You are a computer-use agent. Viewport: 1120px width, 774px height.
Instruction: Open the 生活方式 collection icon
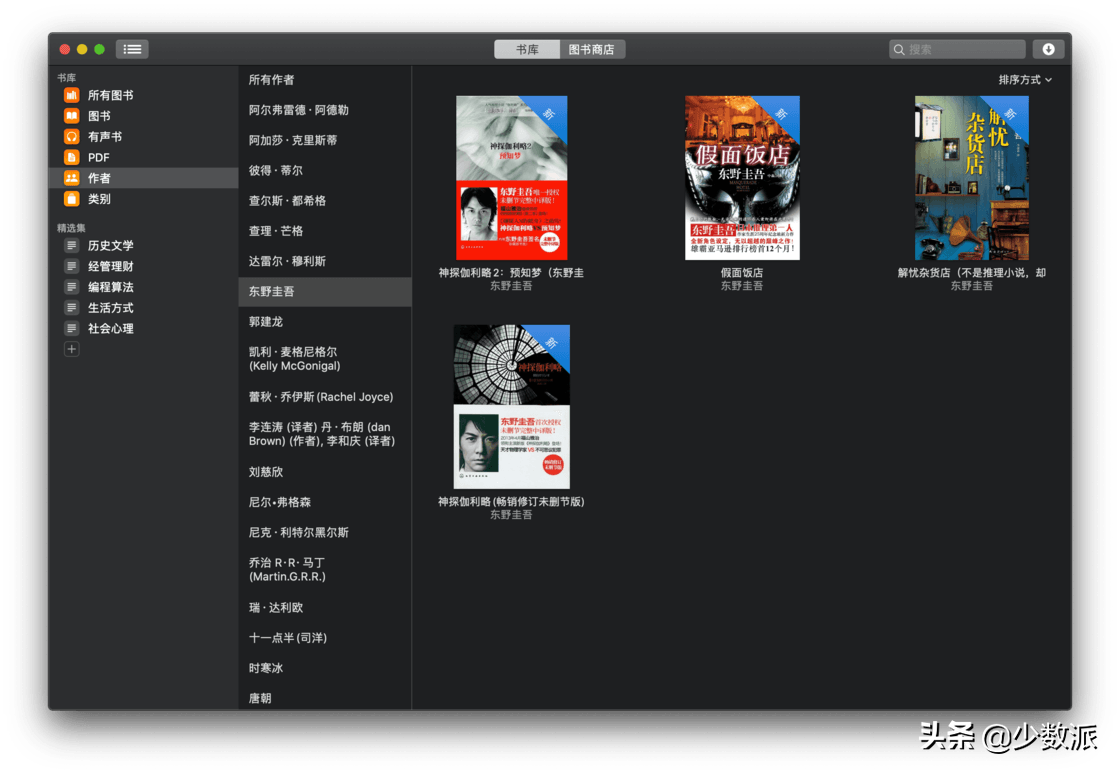[x=71, y=308]
